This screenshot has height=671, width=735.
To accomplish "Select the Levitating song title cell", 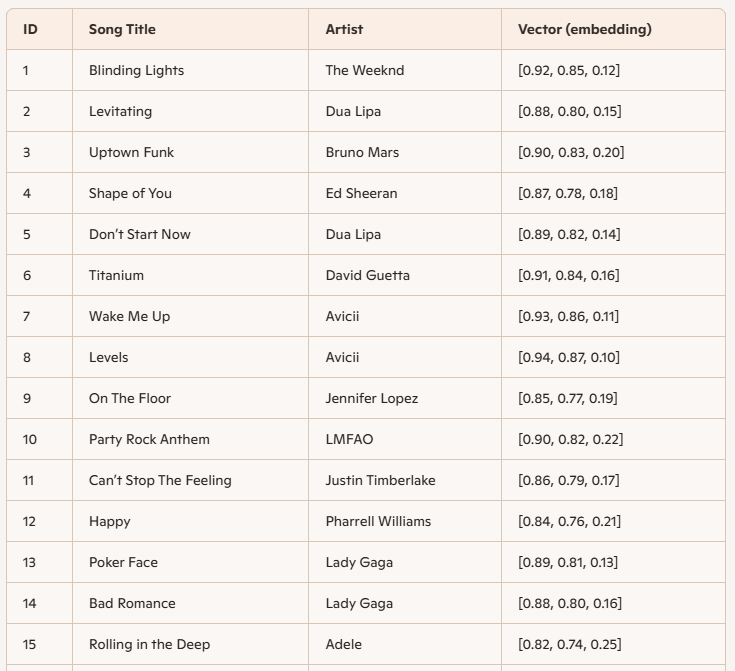I will tap(120, 111).
